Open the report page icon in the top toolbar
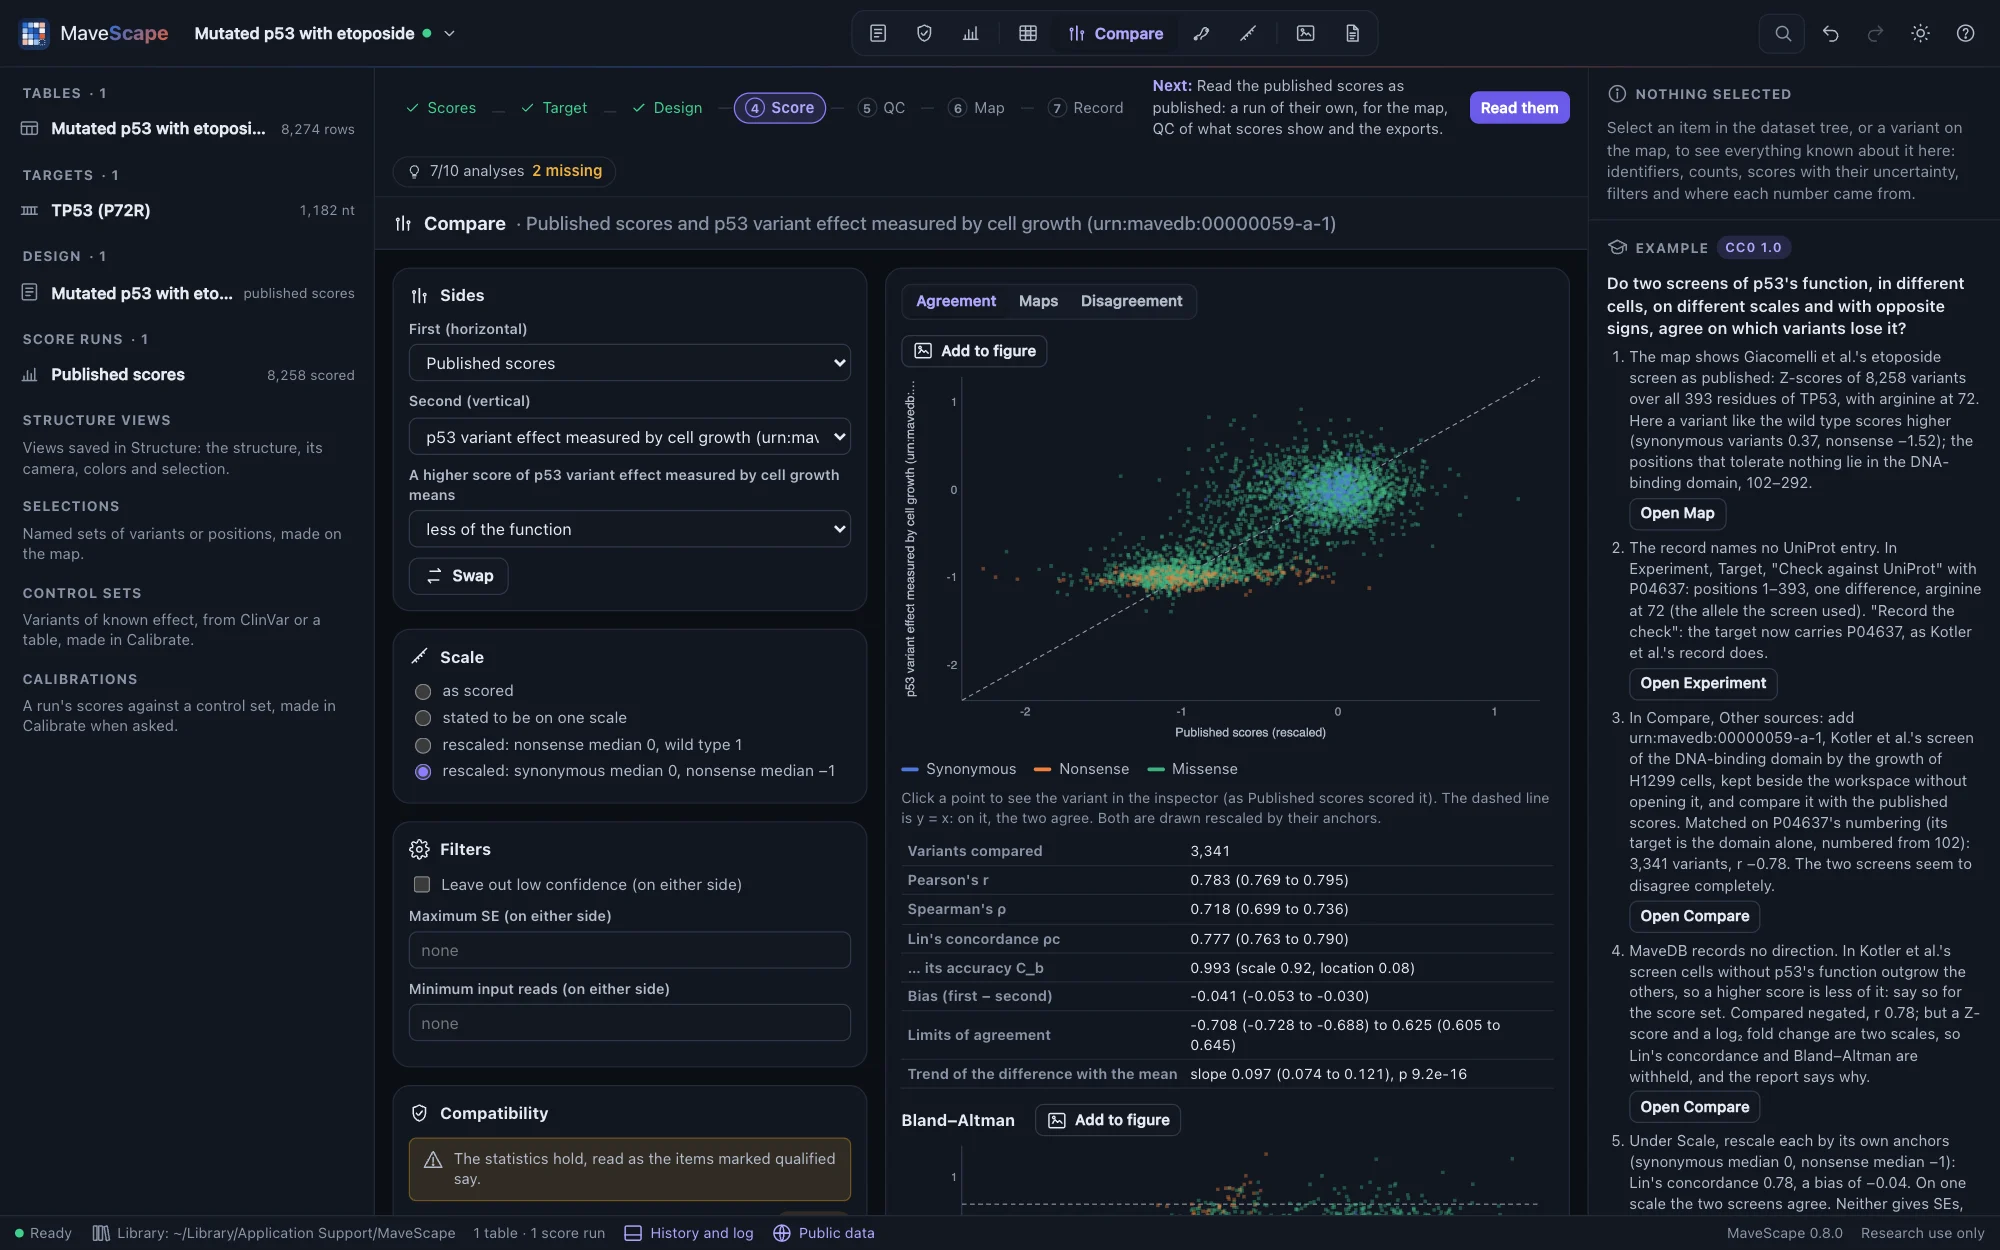 [x=1352, y=33]
